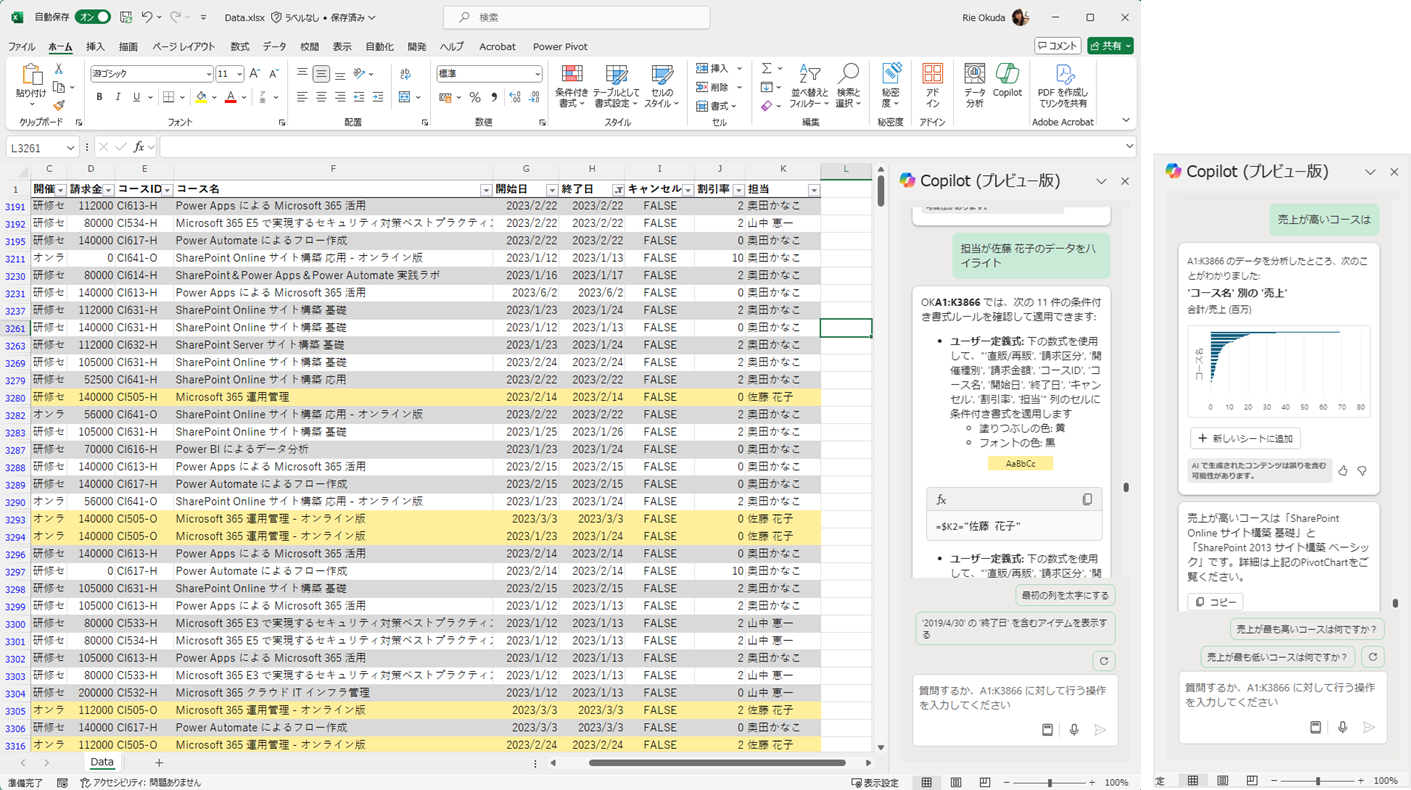
Task: Open the font size dropdown
Action: click(239, 74)
